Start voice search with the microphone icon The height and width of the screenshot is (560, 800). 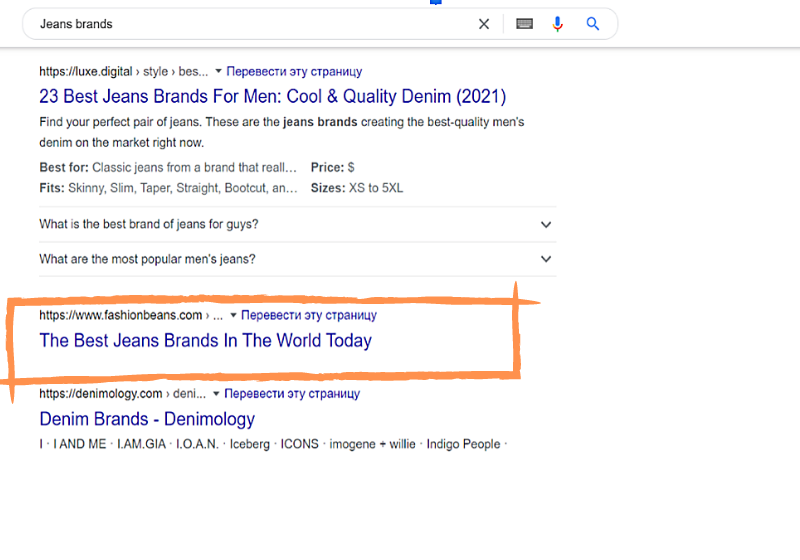[558, 24]
